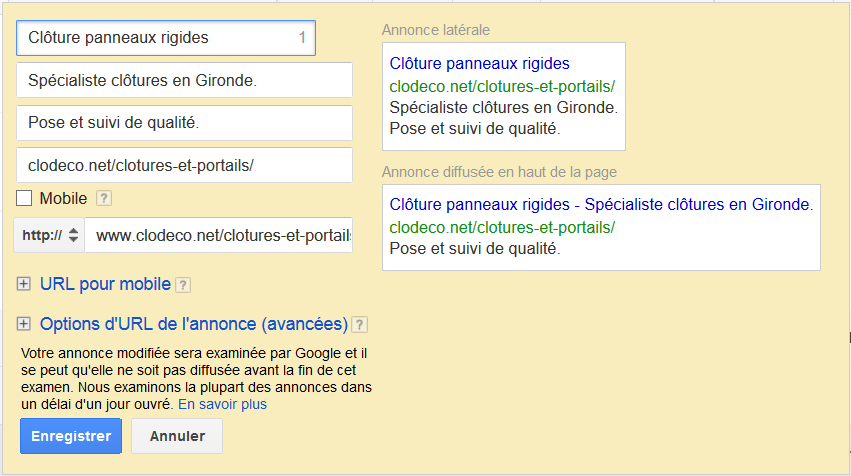Click the plus icon before URL pour mobile
Screen dimensions: 851x476
pos(23,284)
